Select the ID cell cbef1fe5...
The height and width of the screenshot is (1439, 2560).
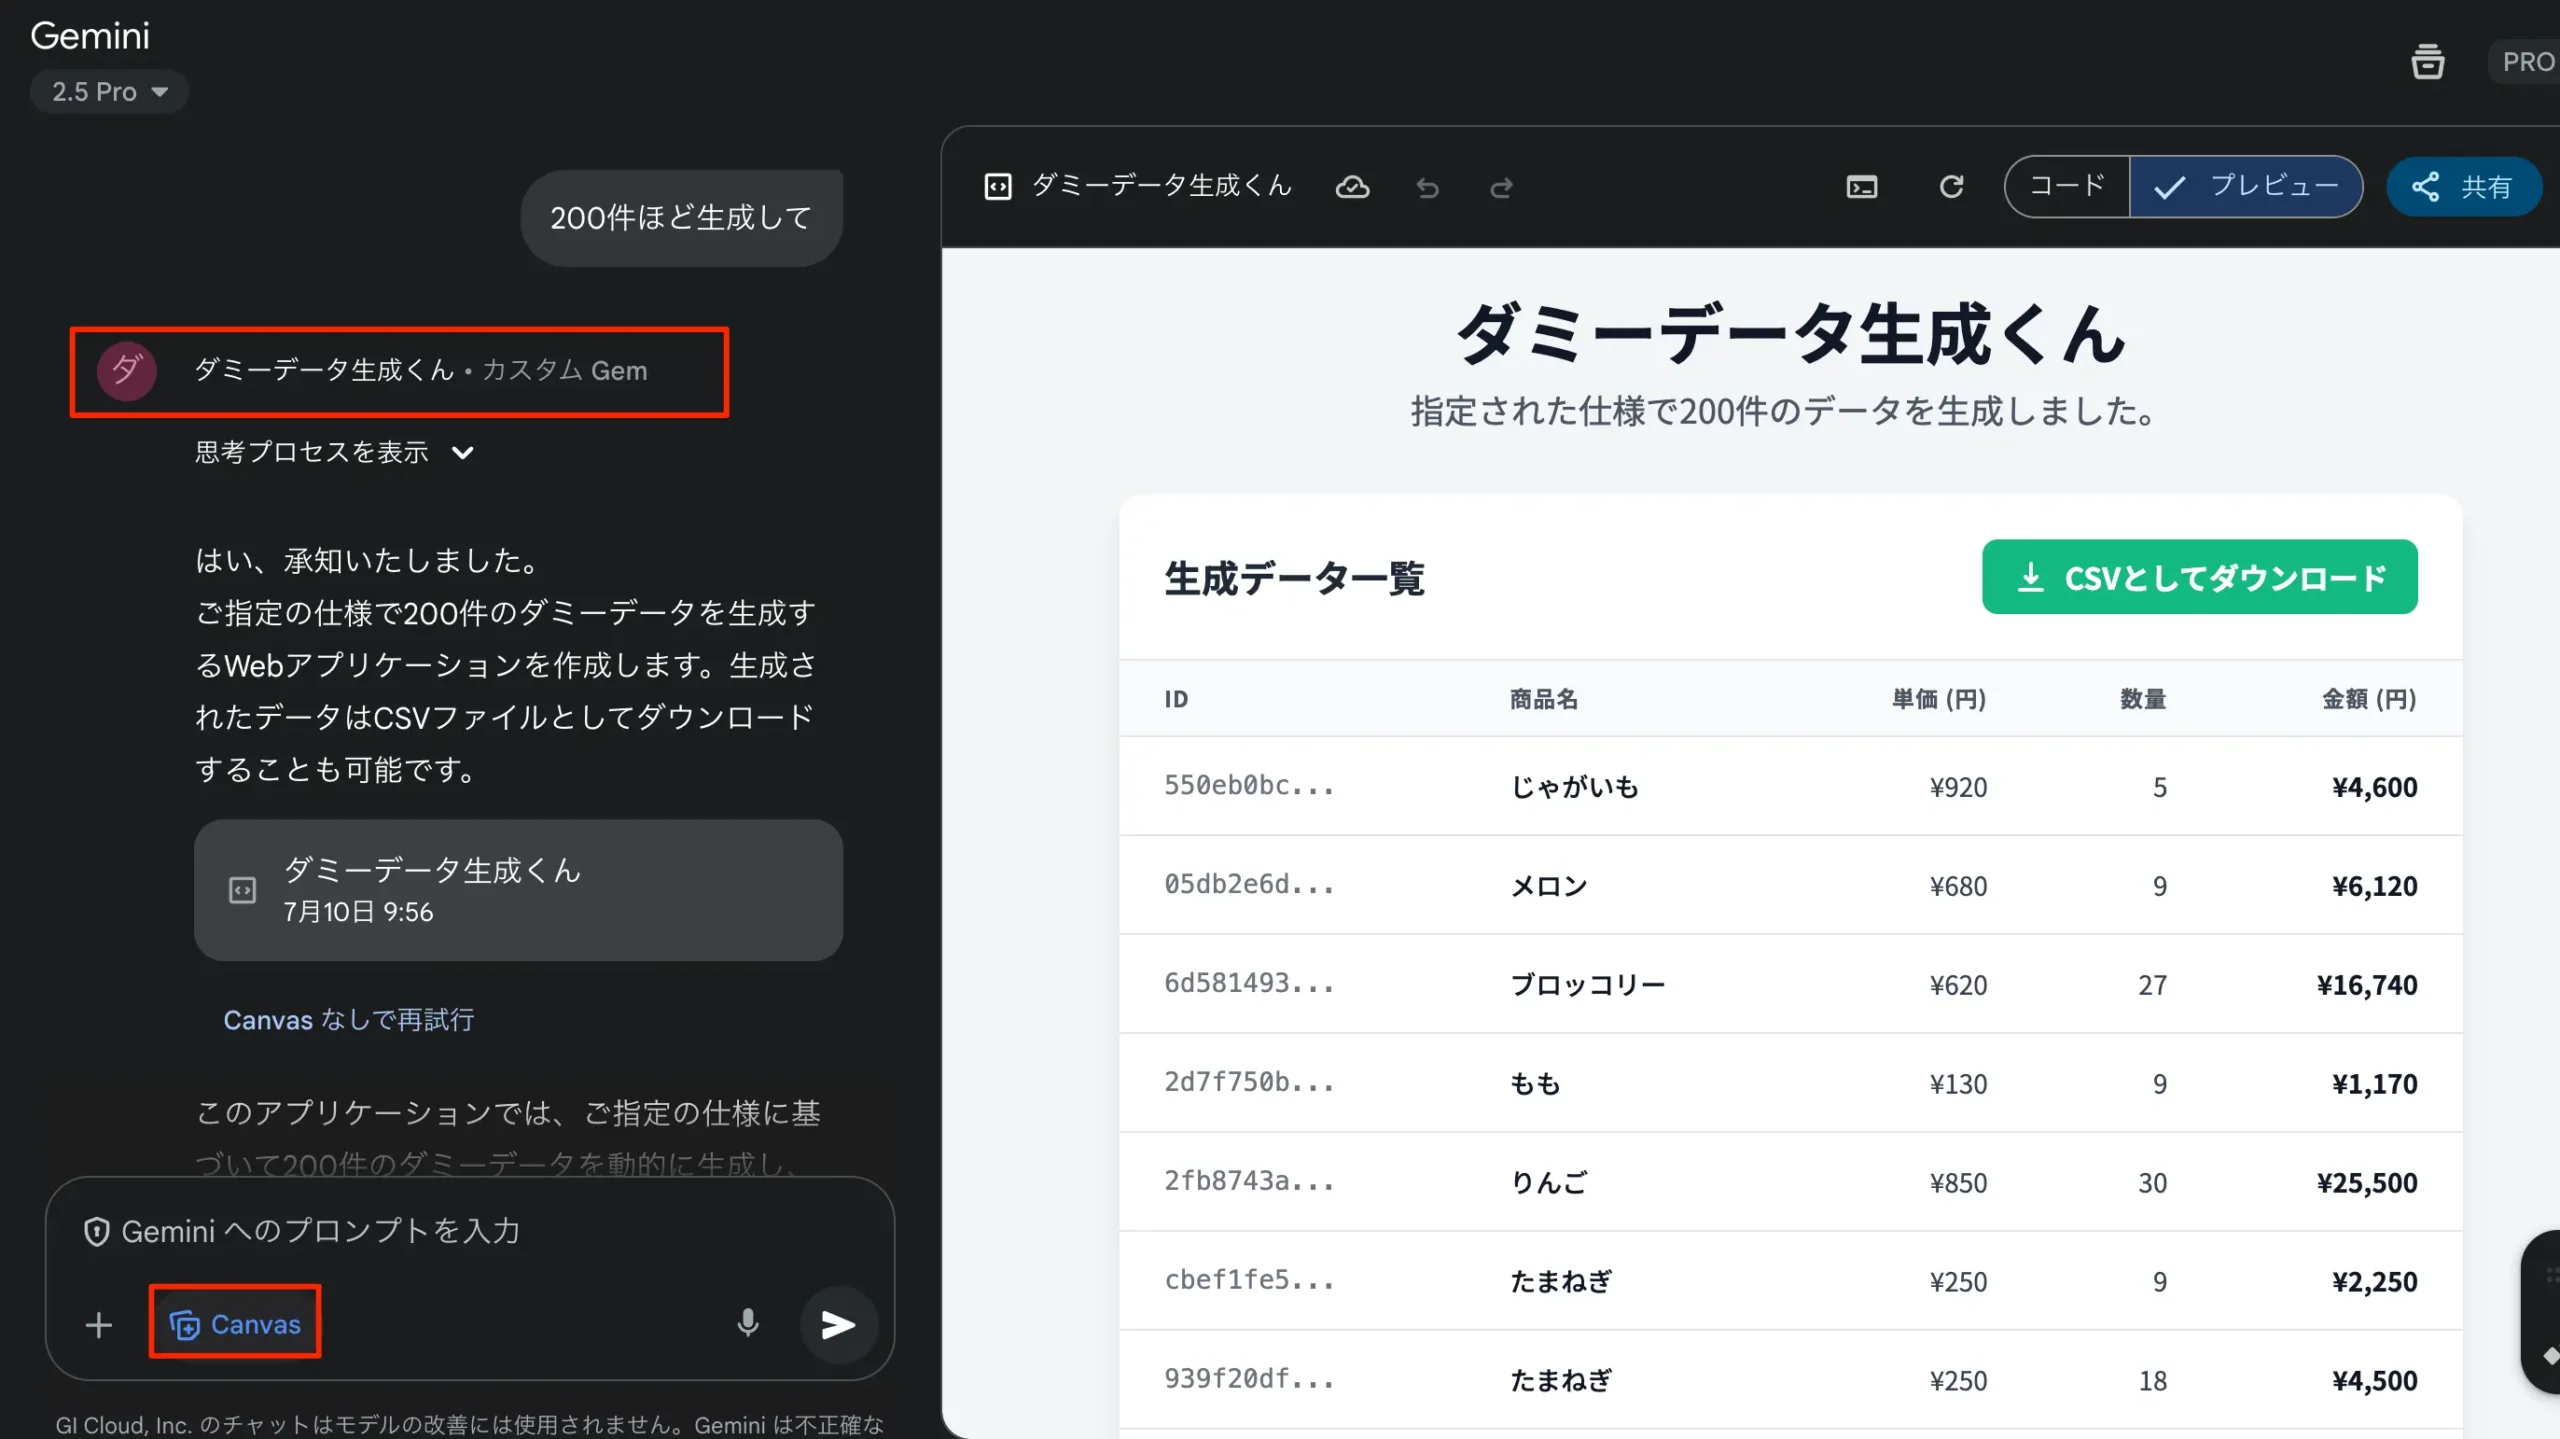[x=1249, y=1281]
